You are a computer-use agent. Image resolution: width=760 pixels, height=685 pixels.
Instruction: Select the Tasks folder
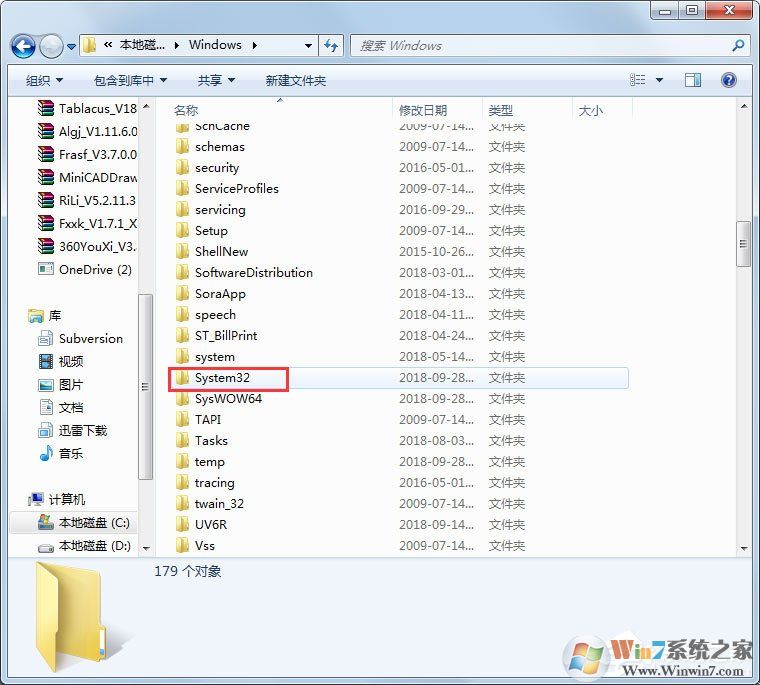pyautogui.click(x=202, y=441)
